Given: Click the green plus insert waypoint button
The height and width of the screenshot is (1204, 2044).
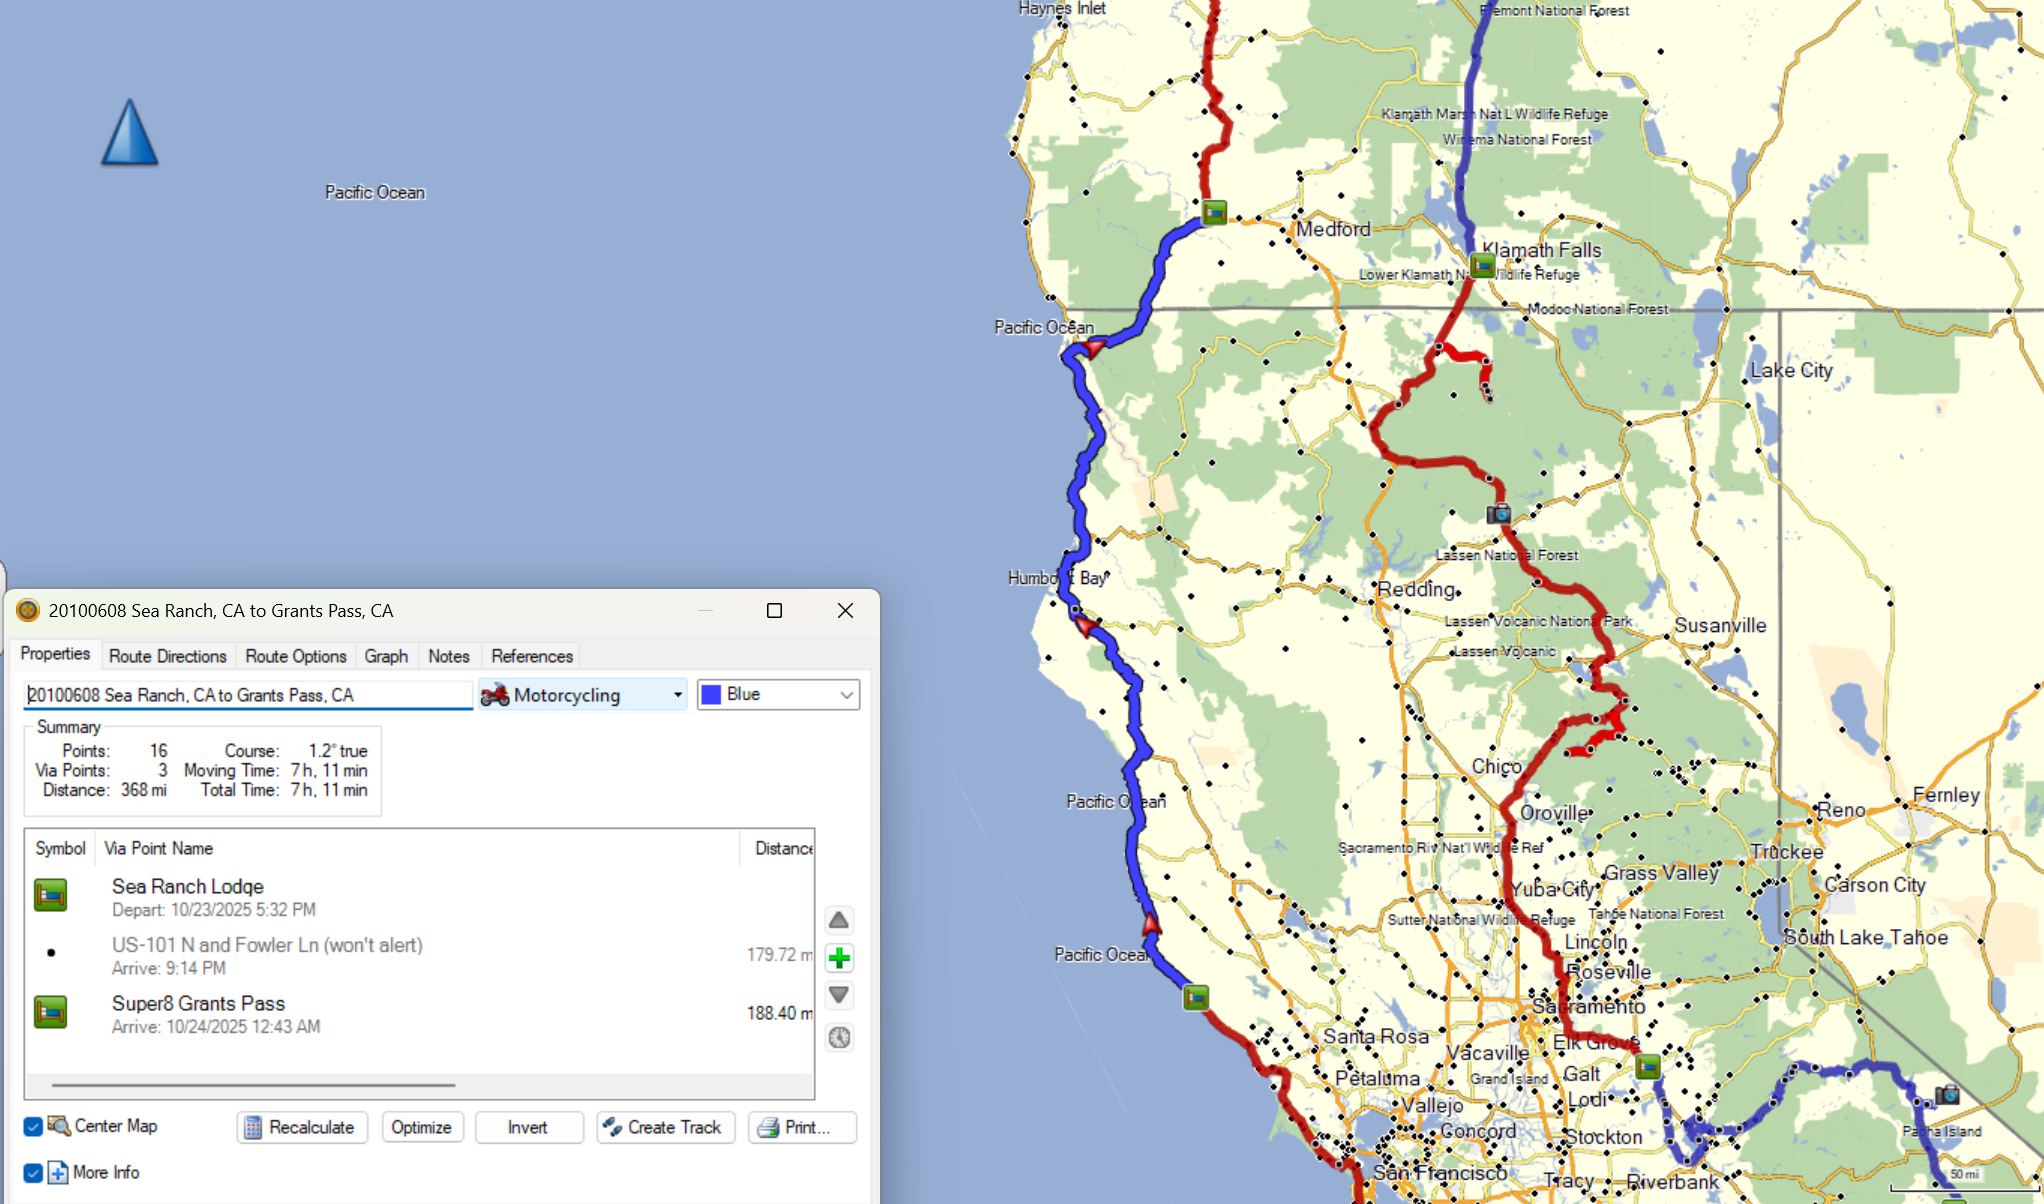Looking at the screenshot, I should (839, 958).
